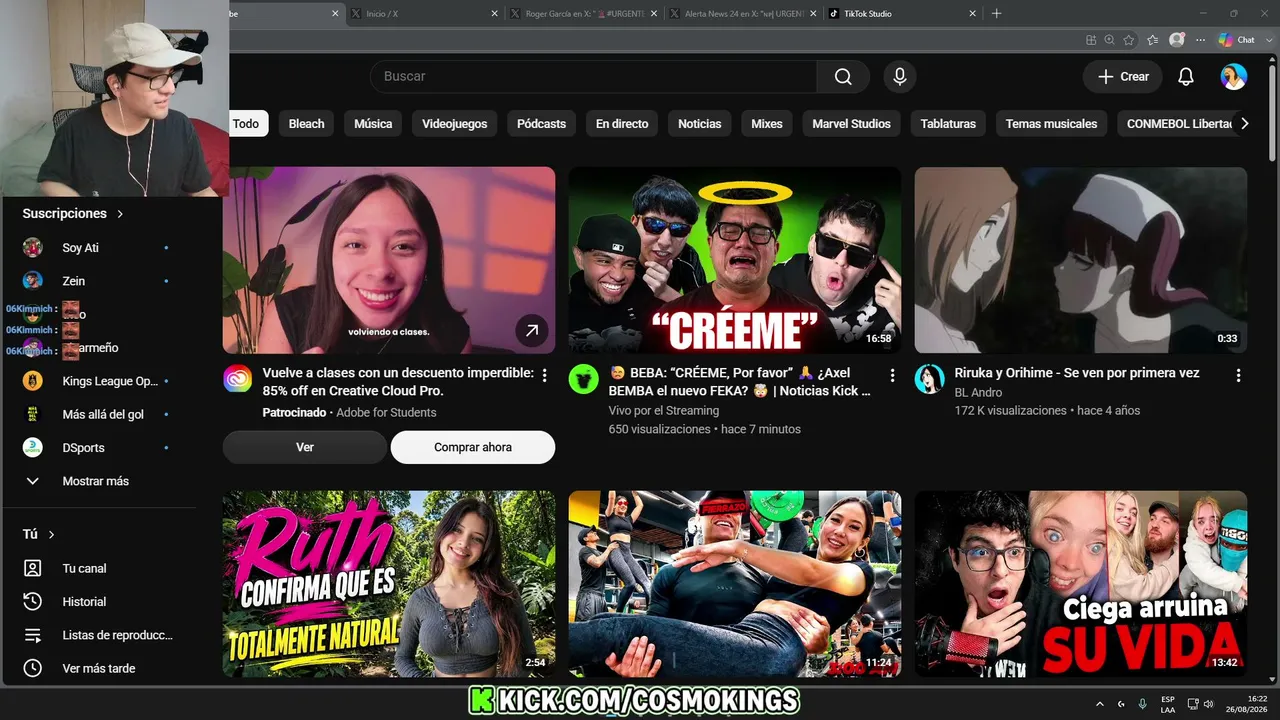Click the Listas de reproducción playlist icon
The width and height of the screenshot is (1280, 720).
tap(33, 635)
